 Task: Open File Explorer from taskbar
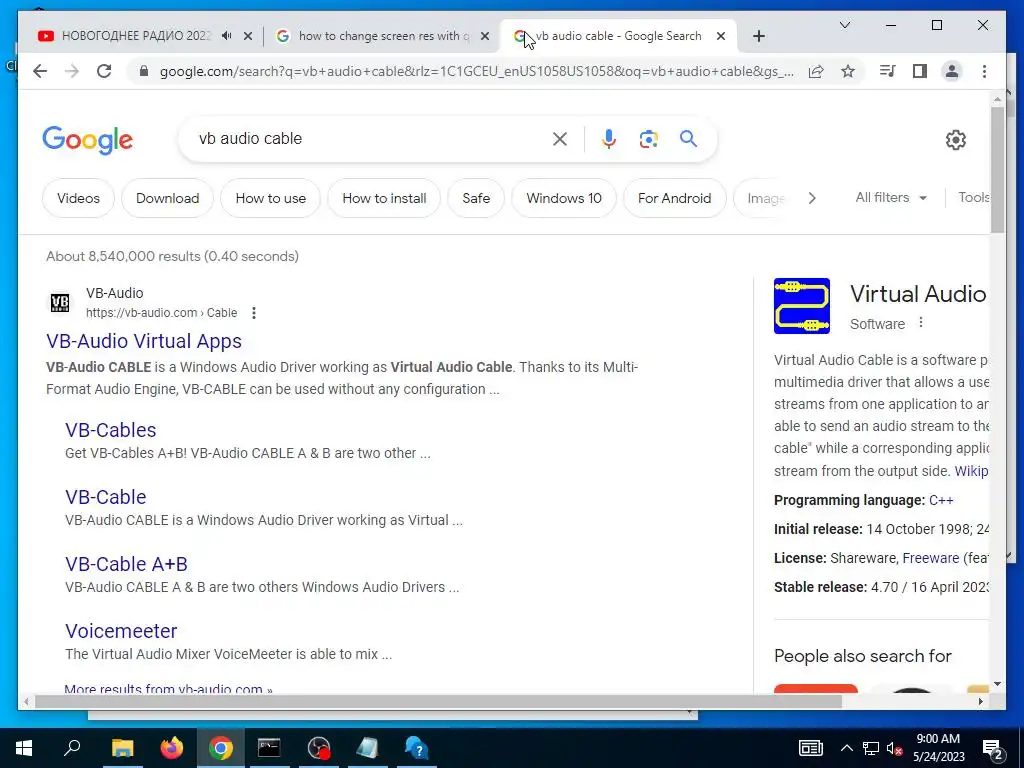(x=122, y=748)
